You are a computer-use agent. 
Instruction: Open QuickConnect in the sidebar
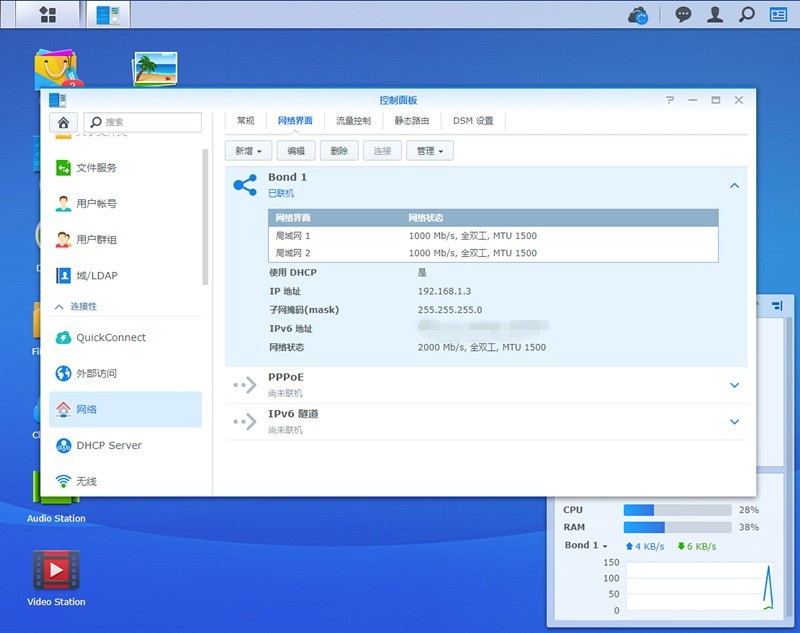pos(110,338)
